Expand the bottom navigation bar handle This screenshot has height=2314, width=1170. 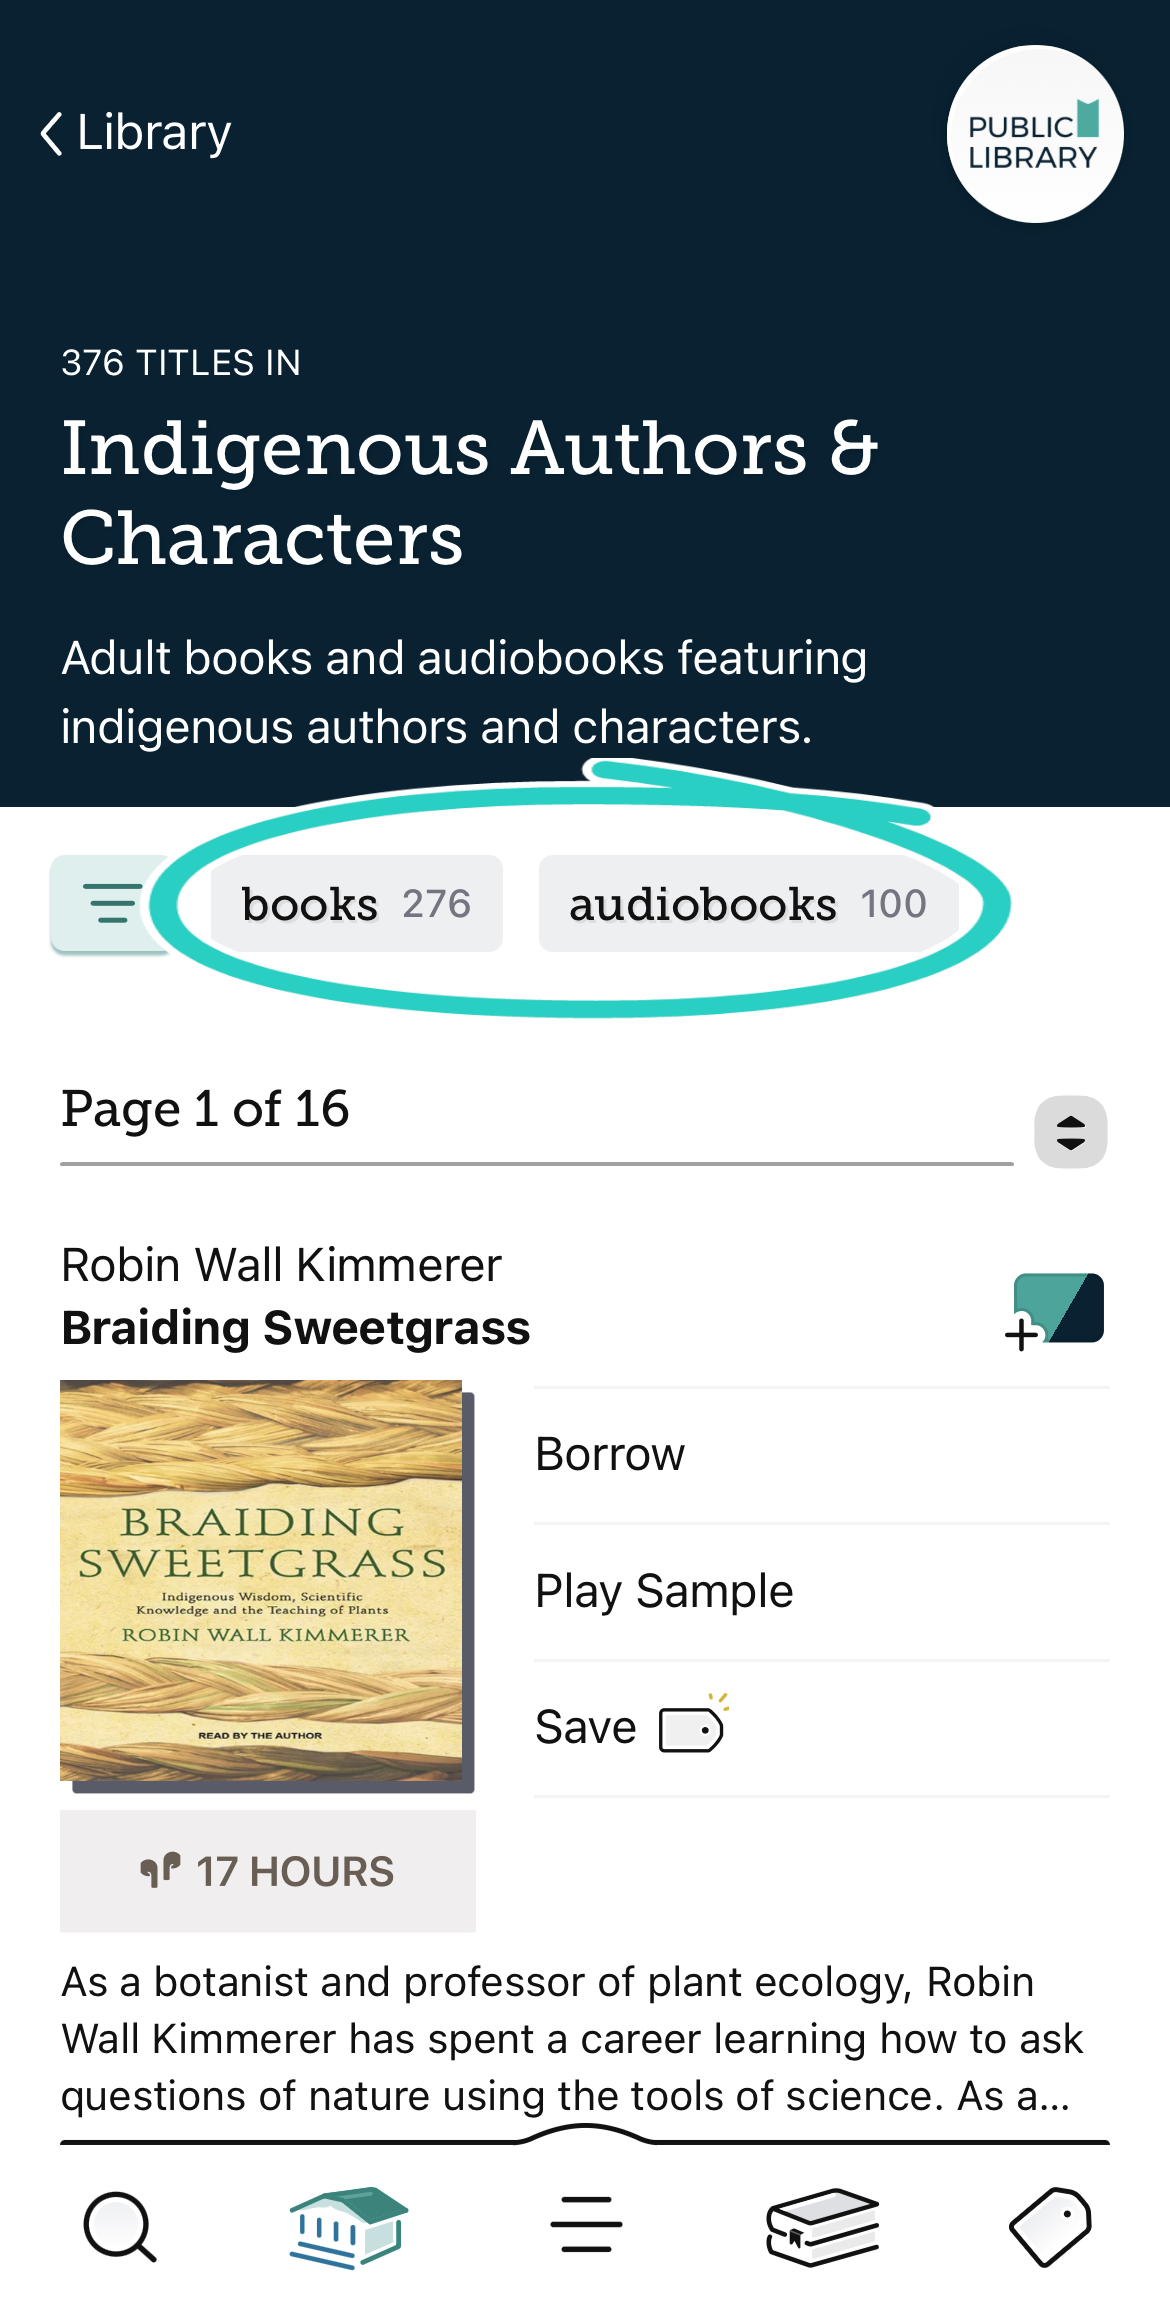(586, 2136)
